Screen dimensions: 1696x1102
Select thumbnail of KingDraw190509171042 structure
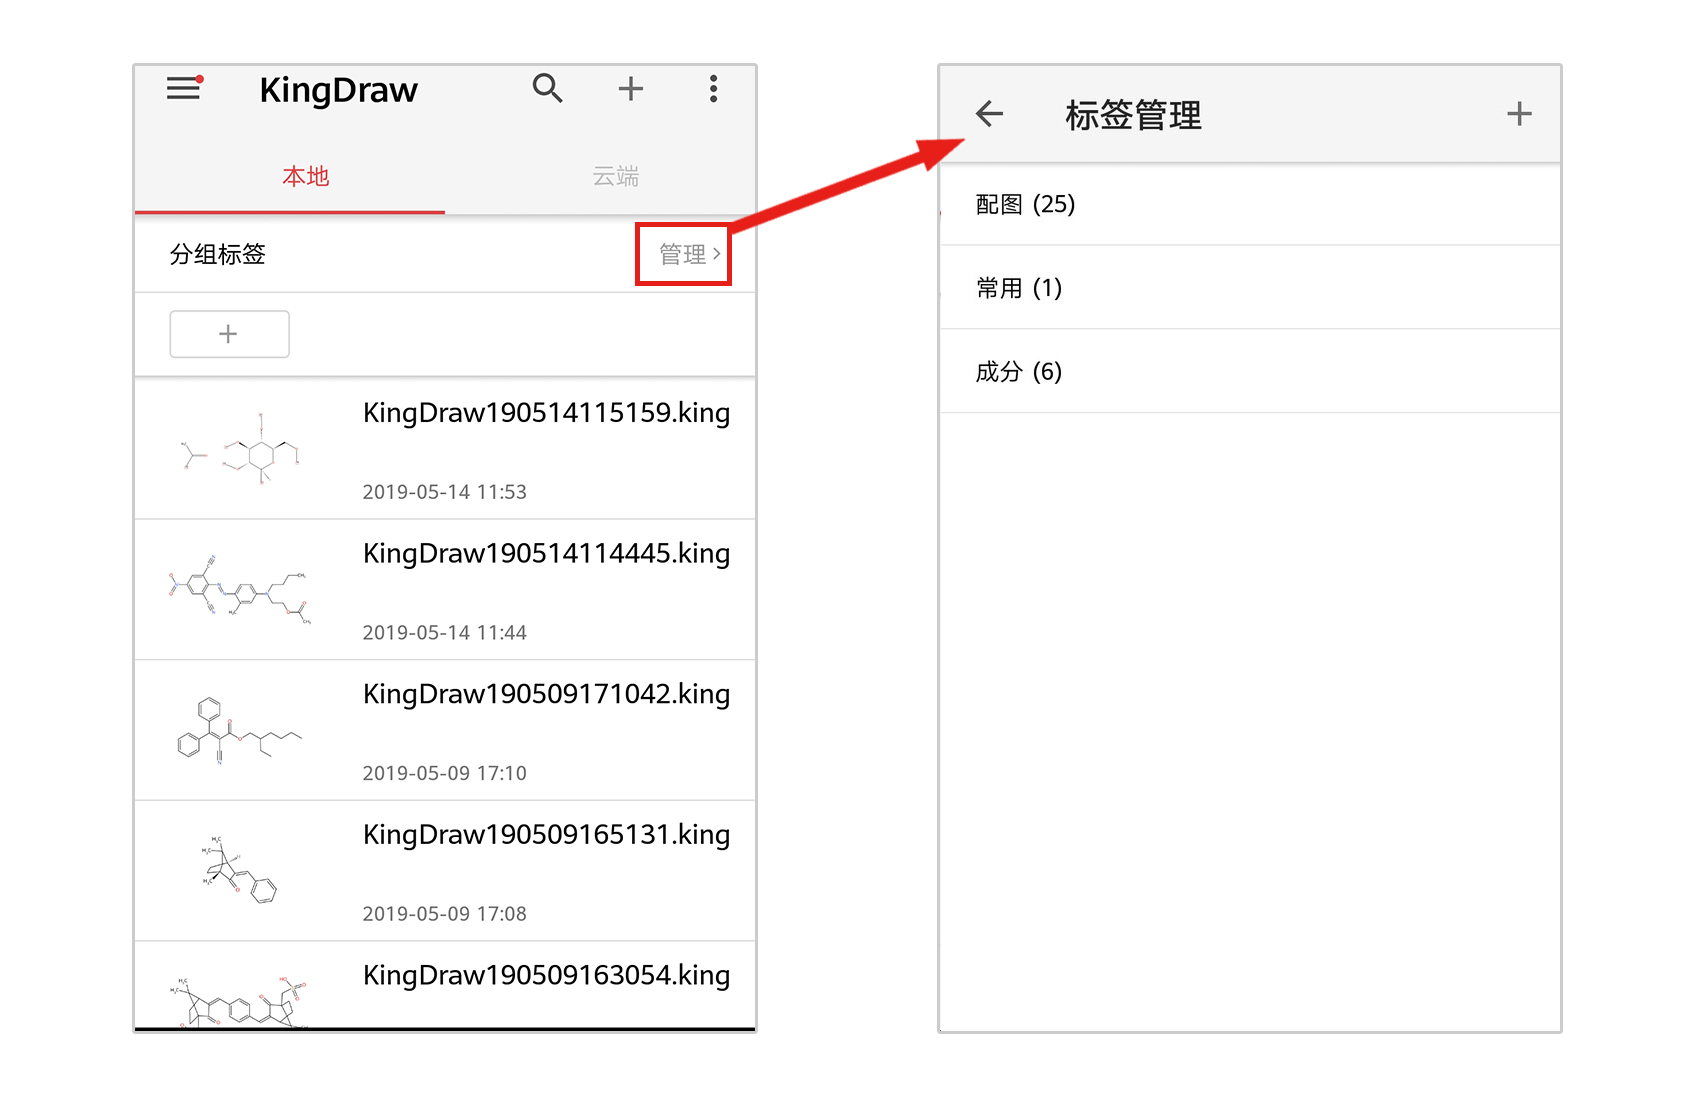[x=238, y=731]
